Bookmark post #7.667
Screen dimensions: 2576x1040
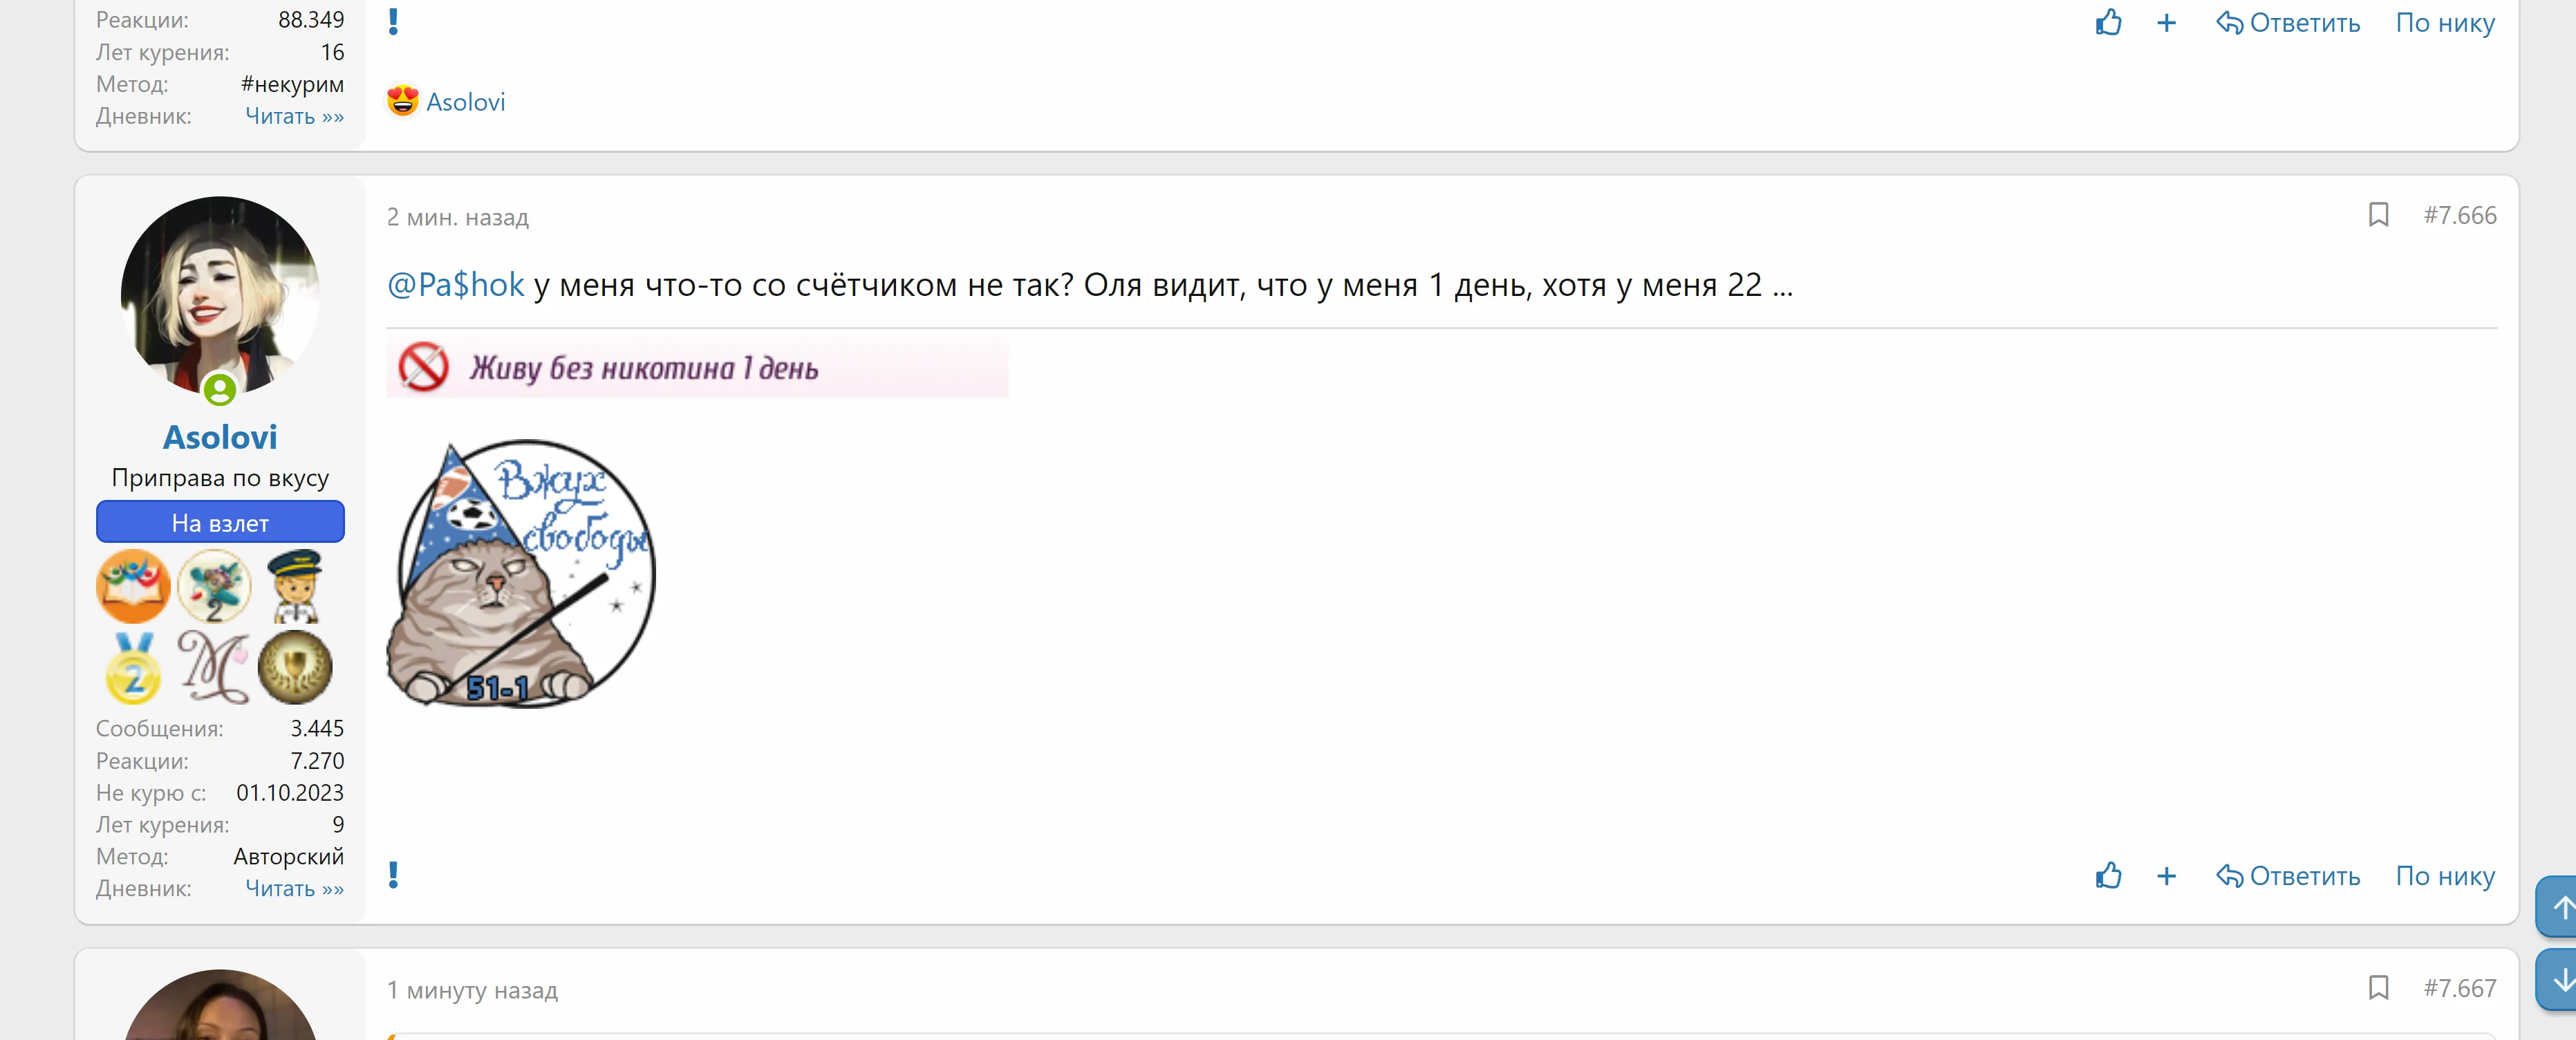coord(2378,988)
